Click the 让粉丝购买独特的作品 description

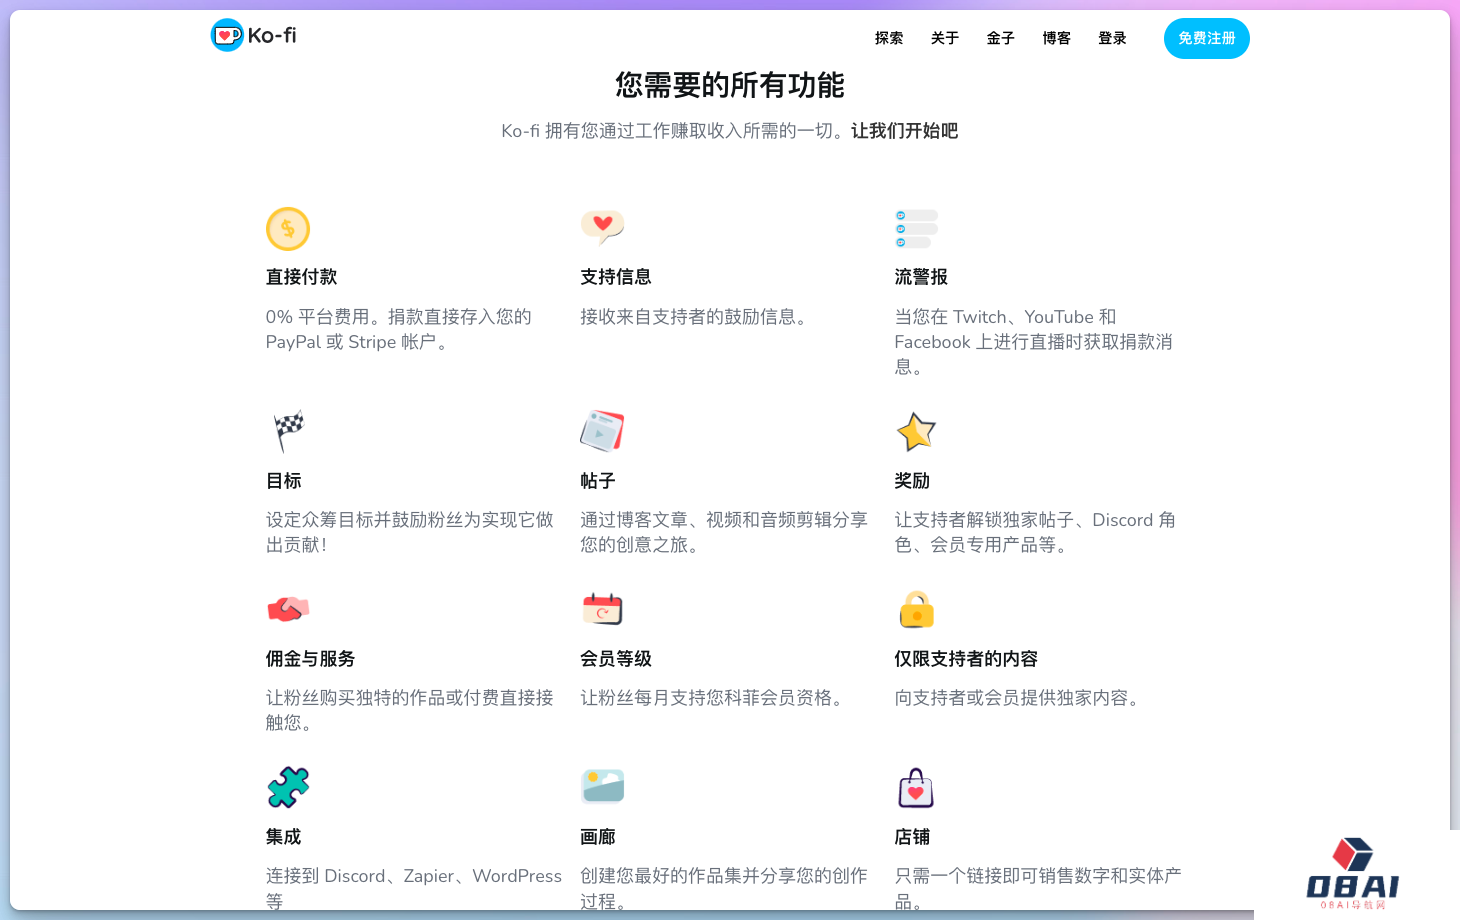point(410,710)
